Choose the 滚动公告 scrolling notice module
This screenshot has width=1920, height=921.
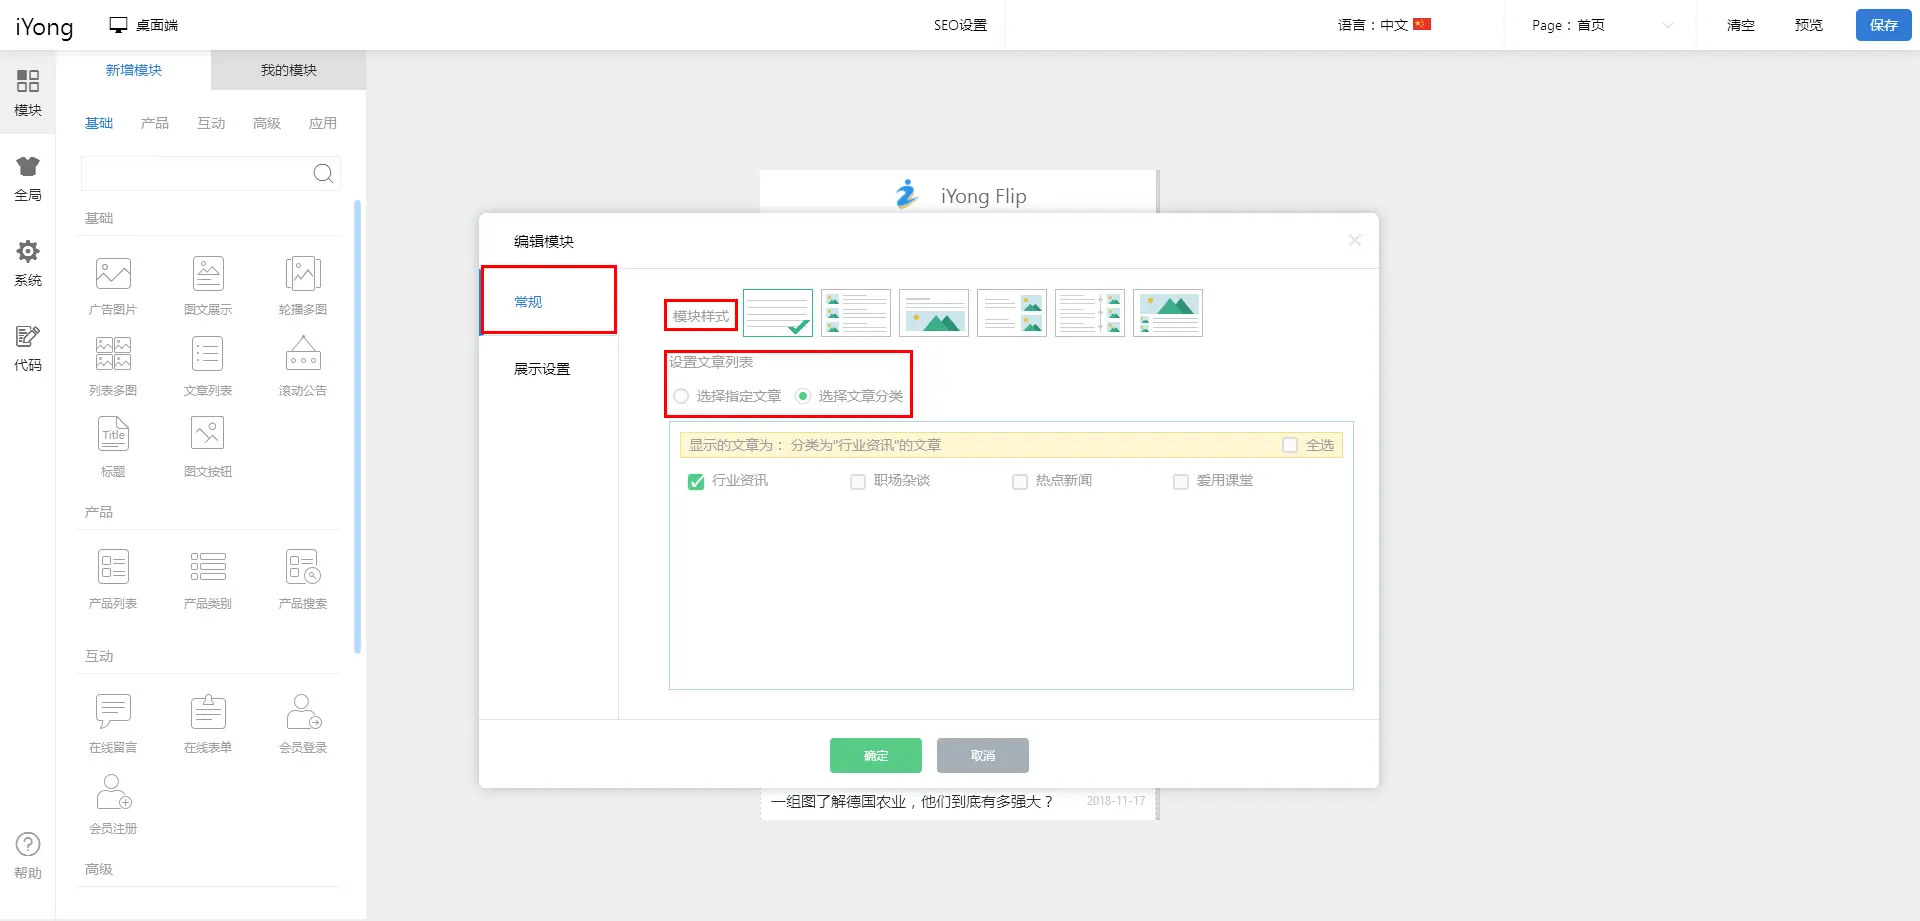303,355
